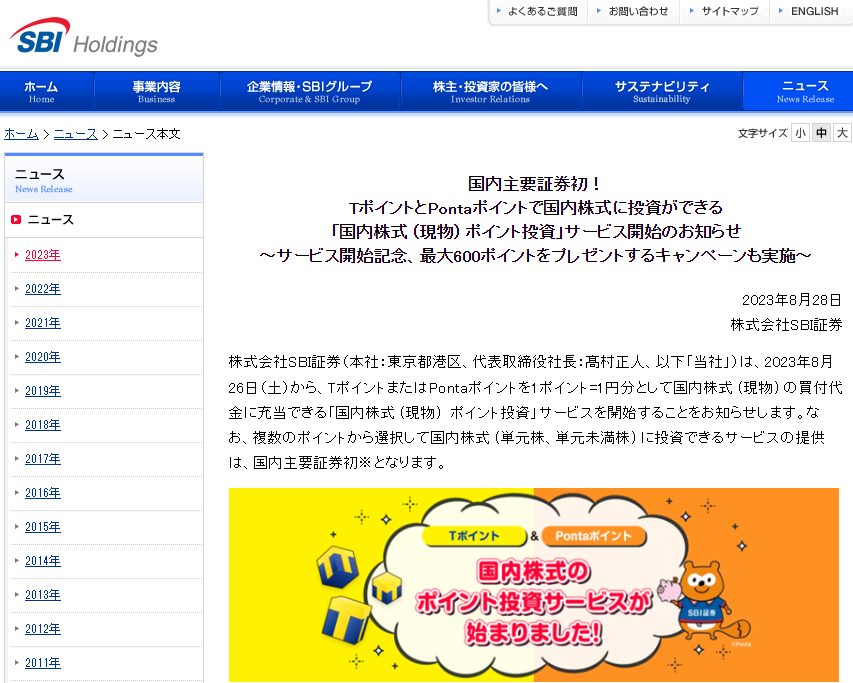The width and height of the screenshot is (853, 683).
Task: Click the date 2023年8月28日
Action: pyautogui.click(x=792, y=300)
